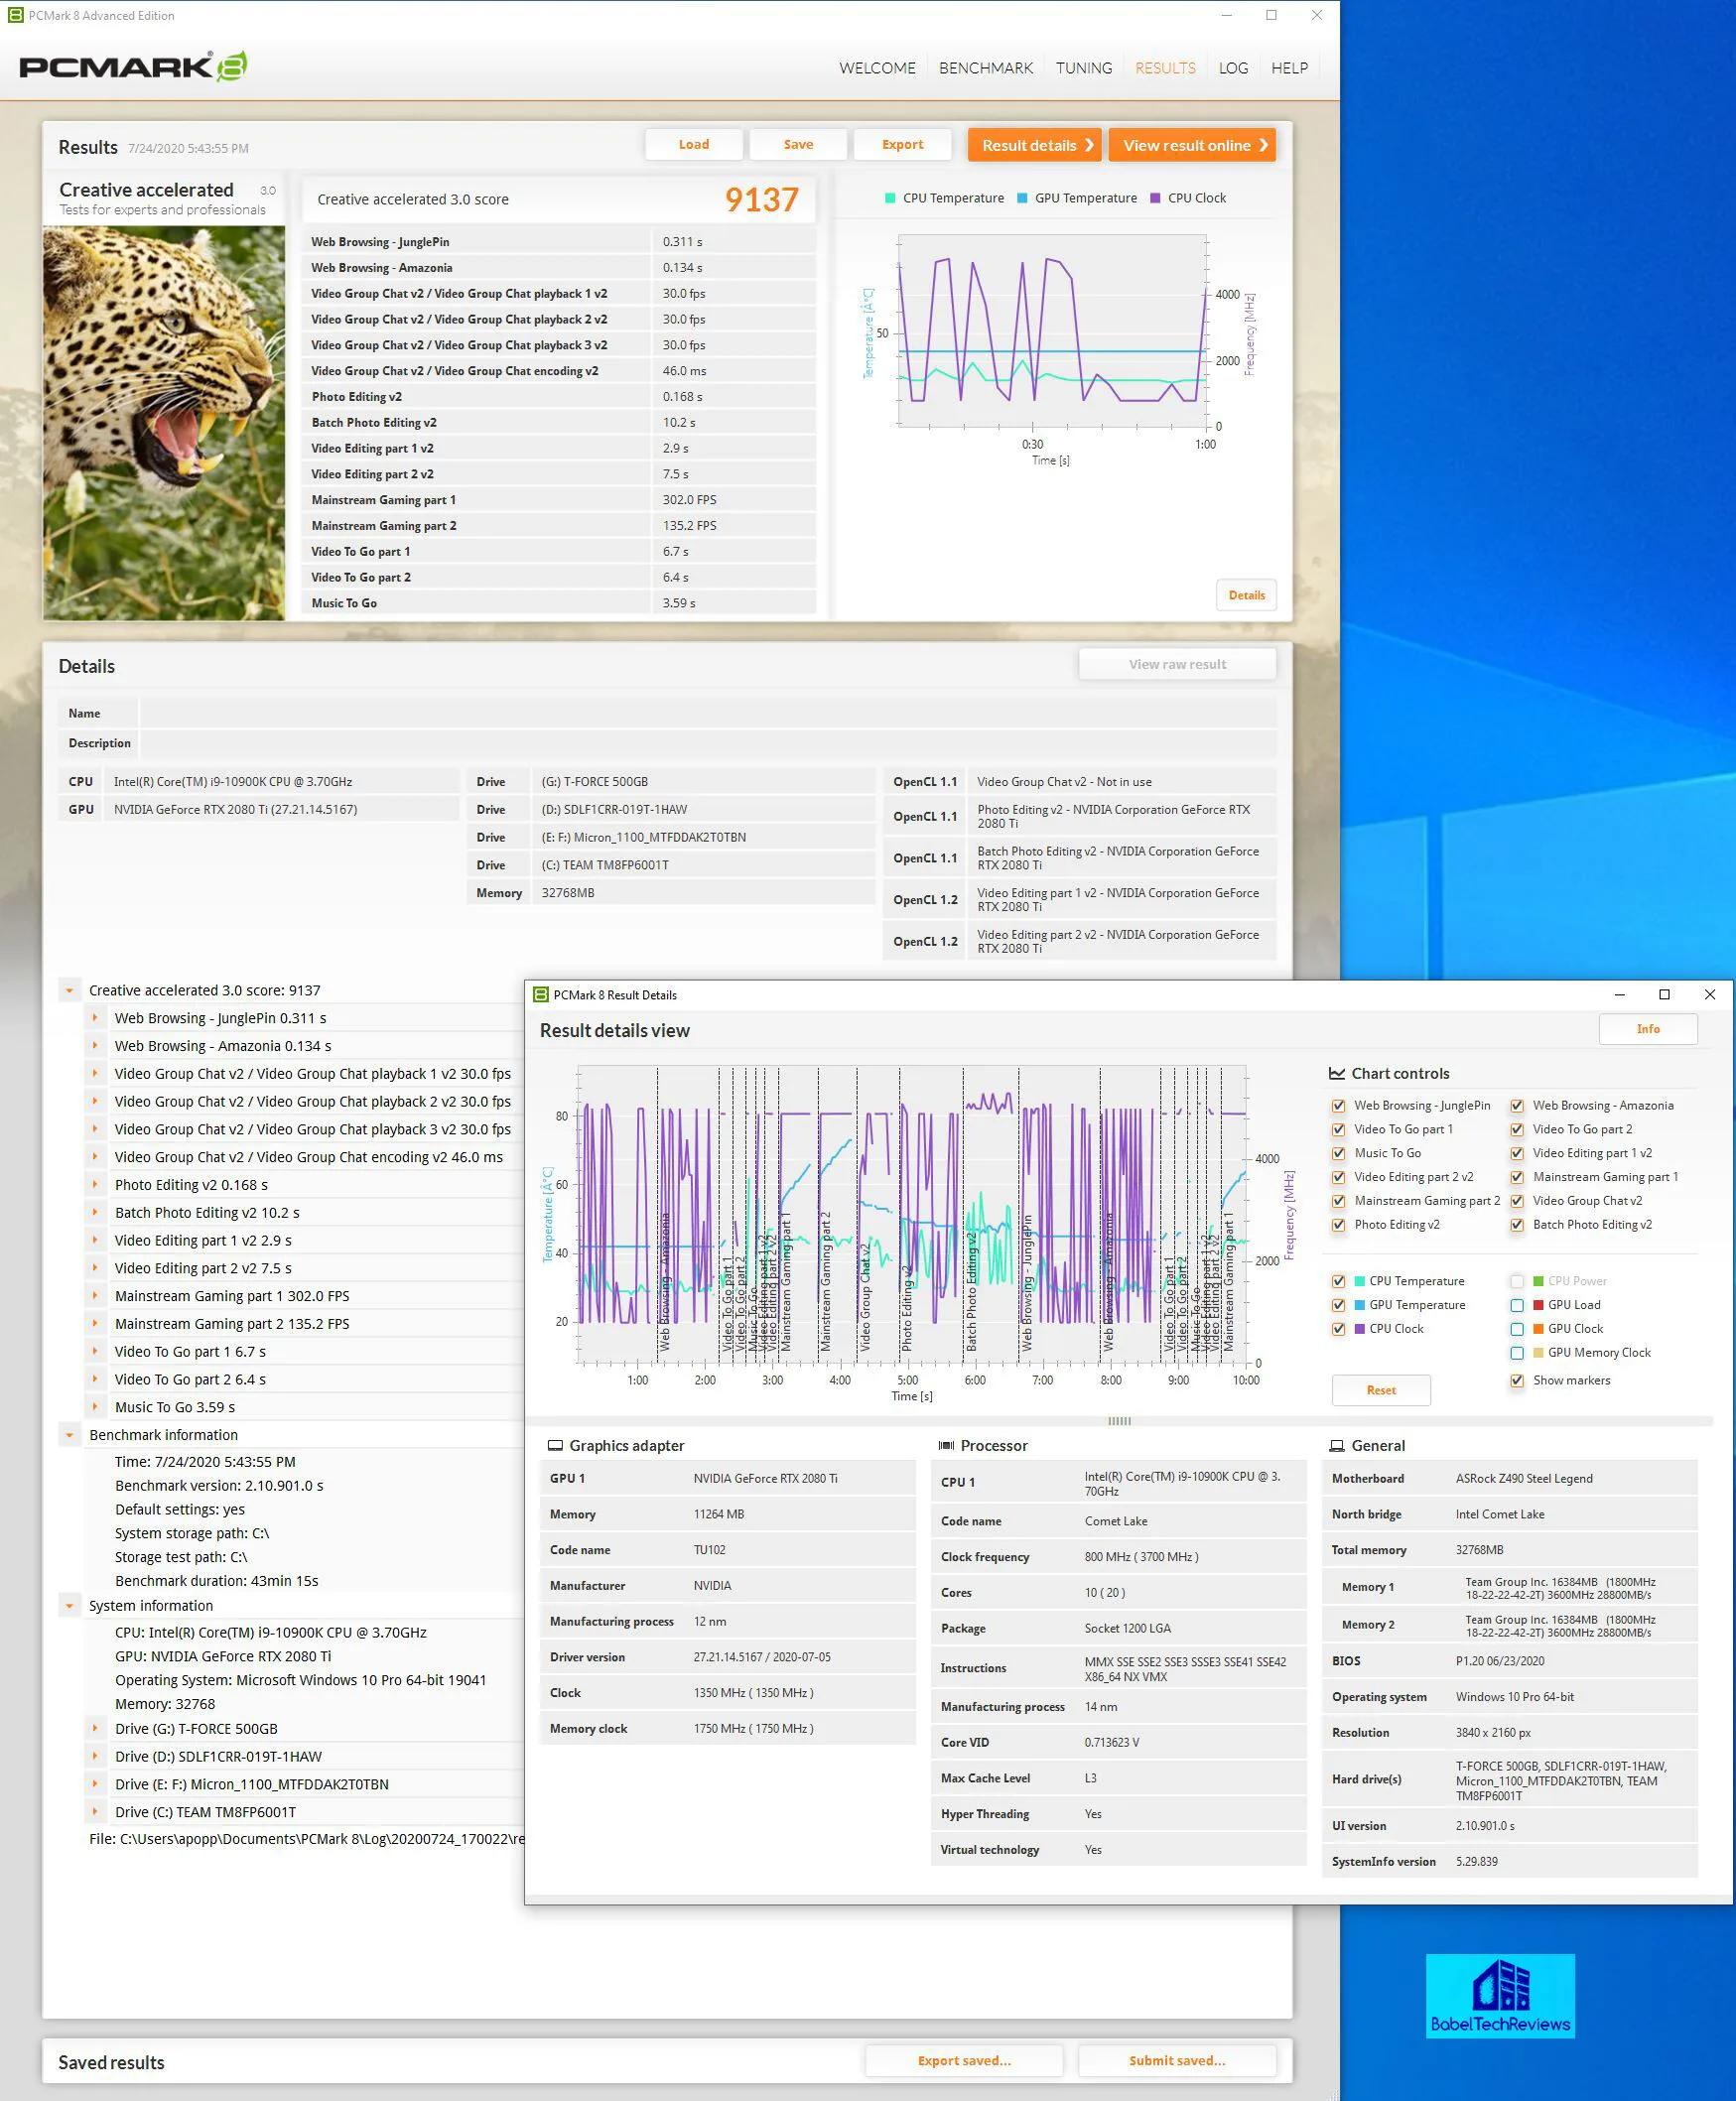Expand Photo Editing v2 0.168 s row

[95, 1185]
